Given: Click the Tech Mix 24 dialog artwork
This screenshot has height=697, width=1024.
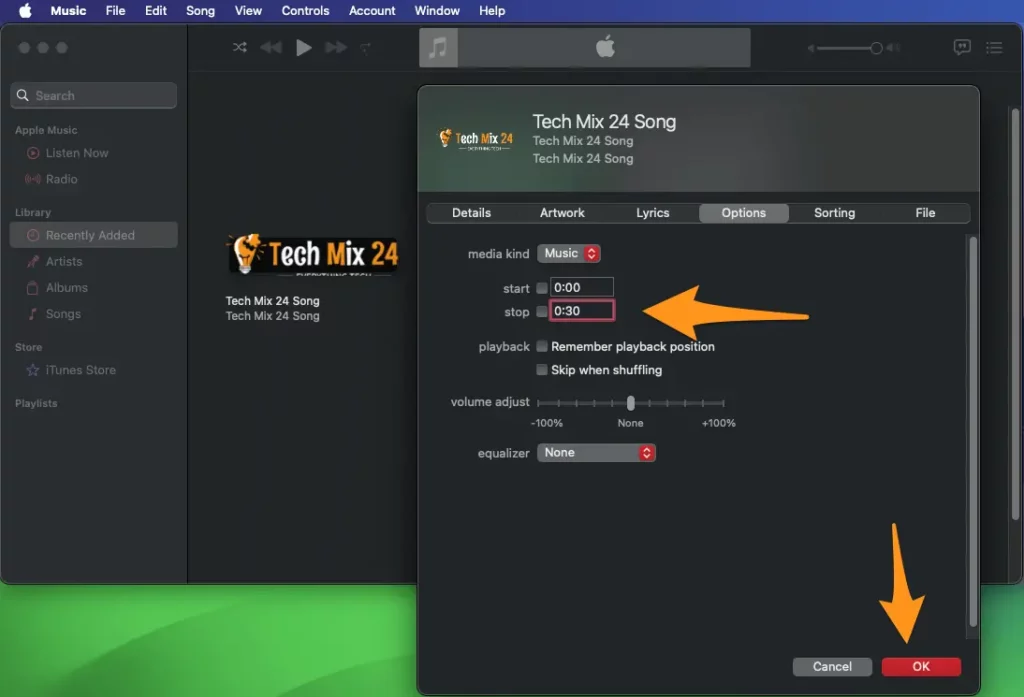Looking at the screenshot, I should point(475,138).
